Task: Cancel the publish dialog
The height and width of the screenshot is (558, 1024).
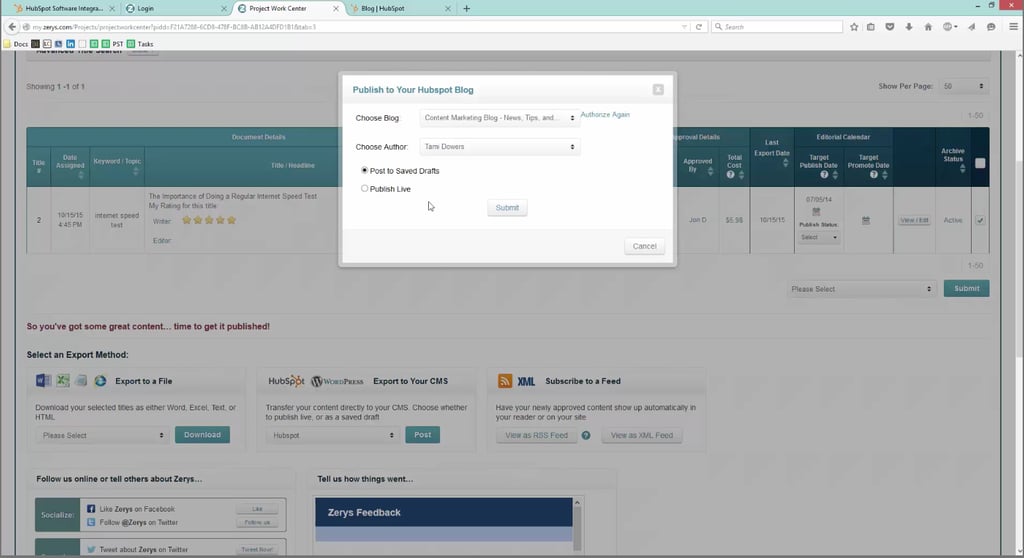Action: tap(644, 246)
